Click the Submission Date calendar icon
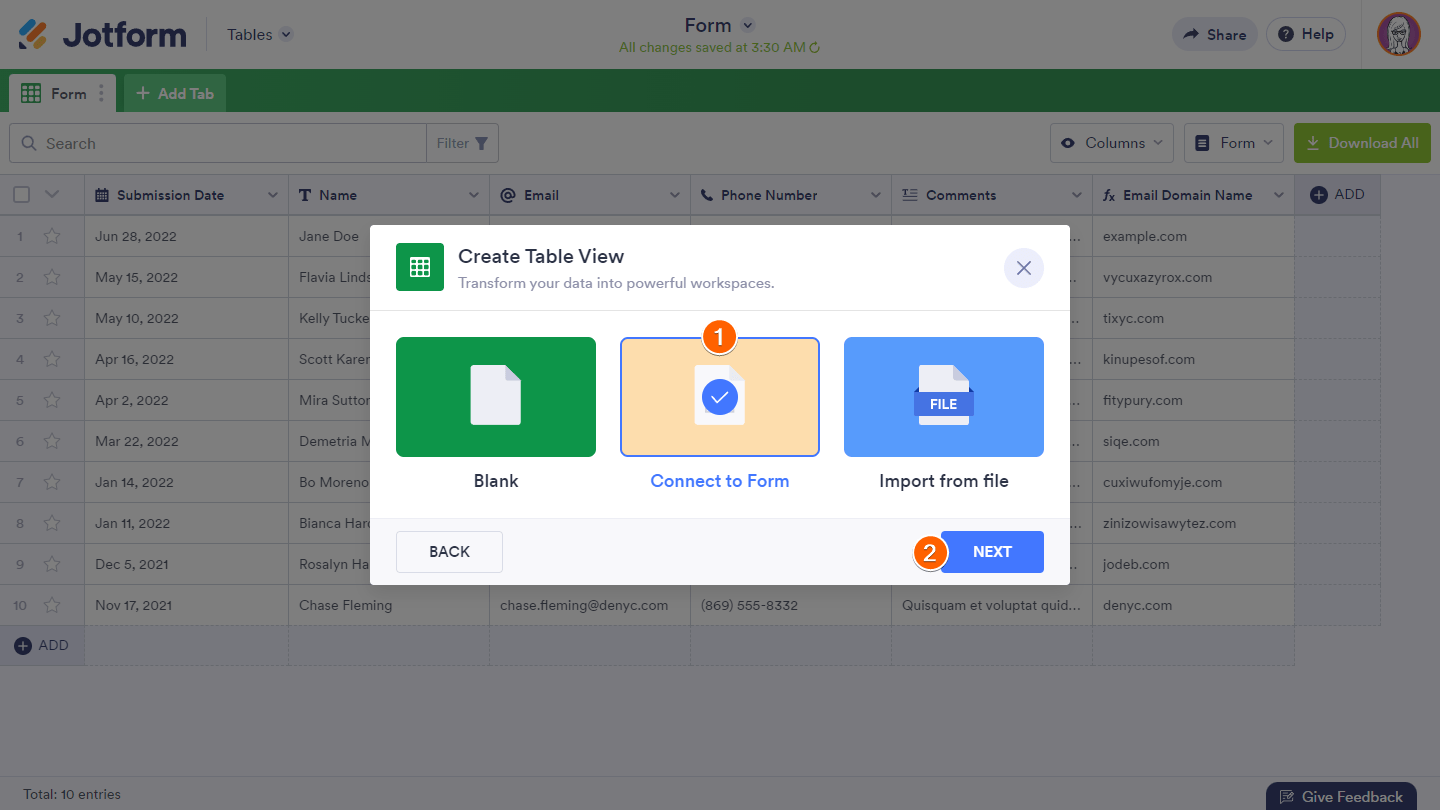 click(x=102, y=195)
